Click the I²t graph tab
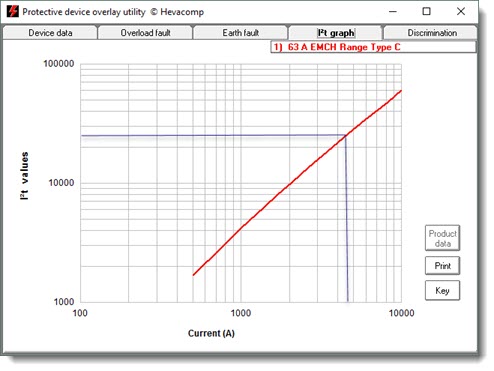 tap(336, 33)
